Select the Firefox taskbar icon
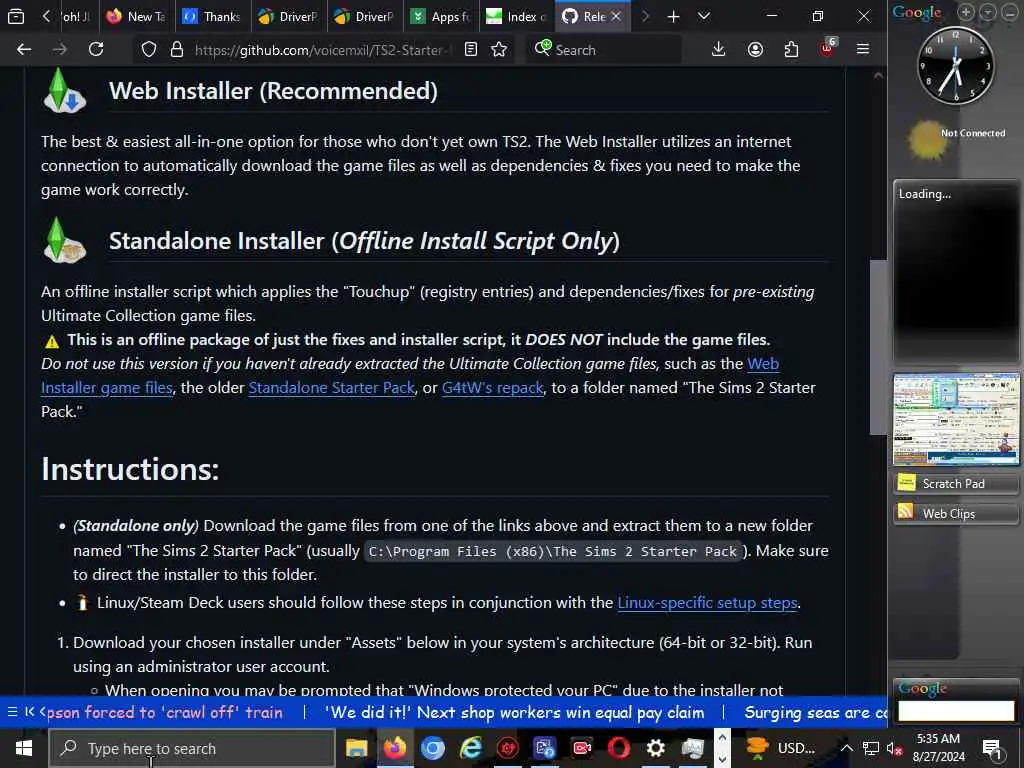 pyautogui.click(x=394, y=748)
